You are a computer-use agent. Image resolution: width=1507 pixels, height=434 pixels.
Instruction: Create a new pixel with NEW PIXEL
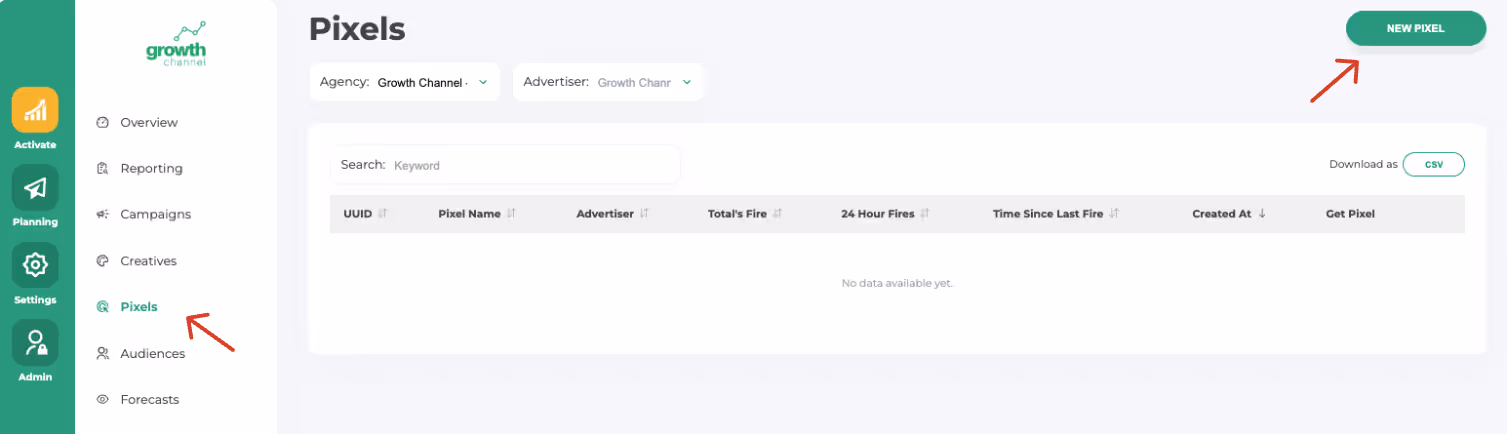pyautogui.click(x=1415, y=29)
